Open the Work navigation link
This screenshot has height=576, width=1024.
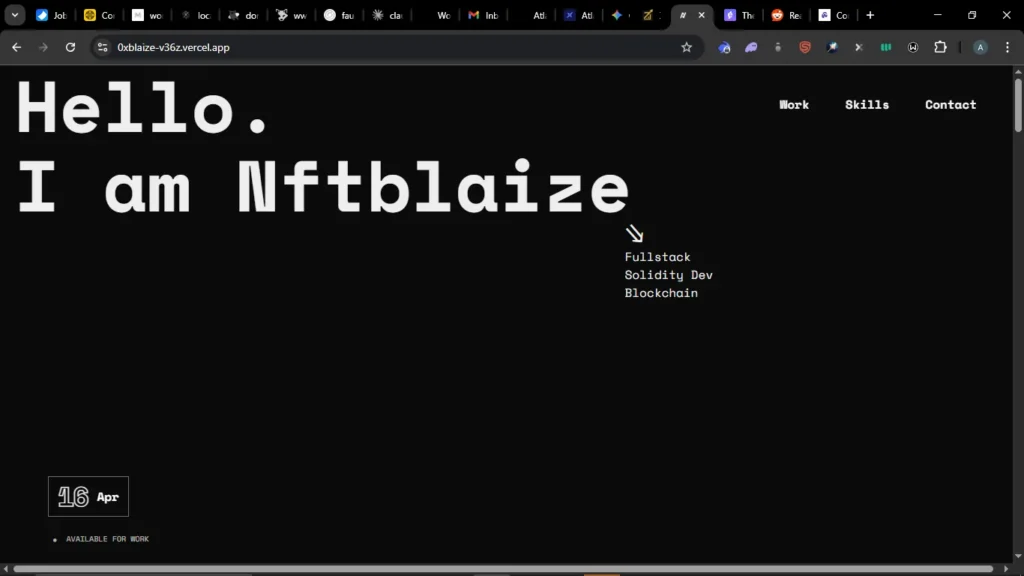click(x=793, y=104)
